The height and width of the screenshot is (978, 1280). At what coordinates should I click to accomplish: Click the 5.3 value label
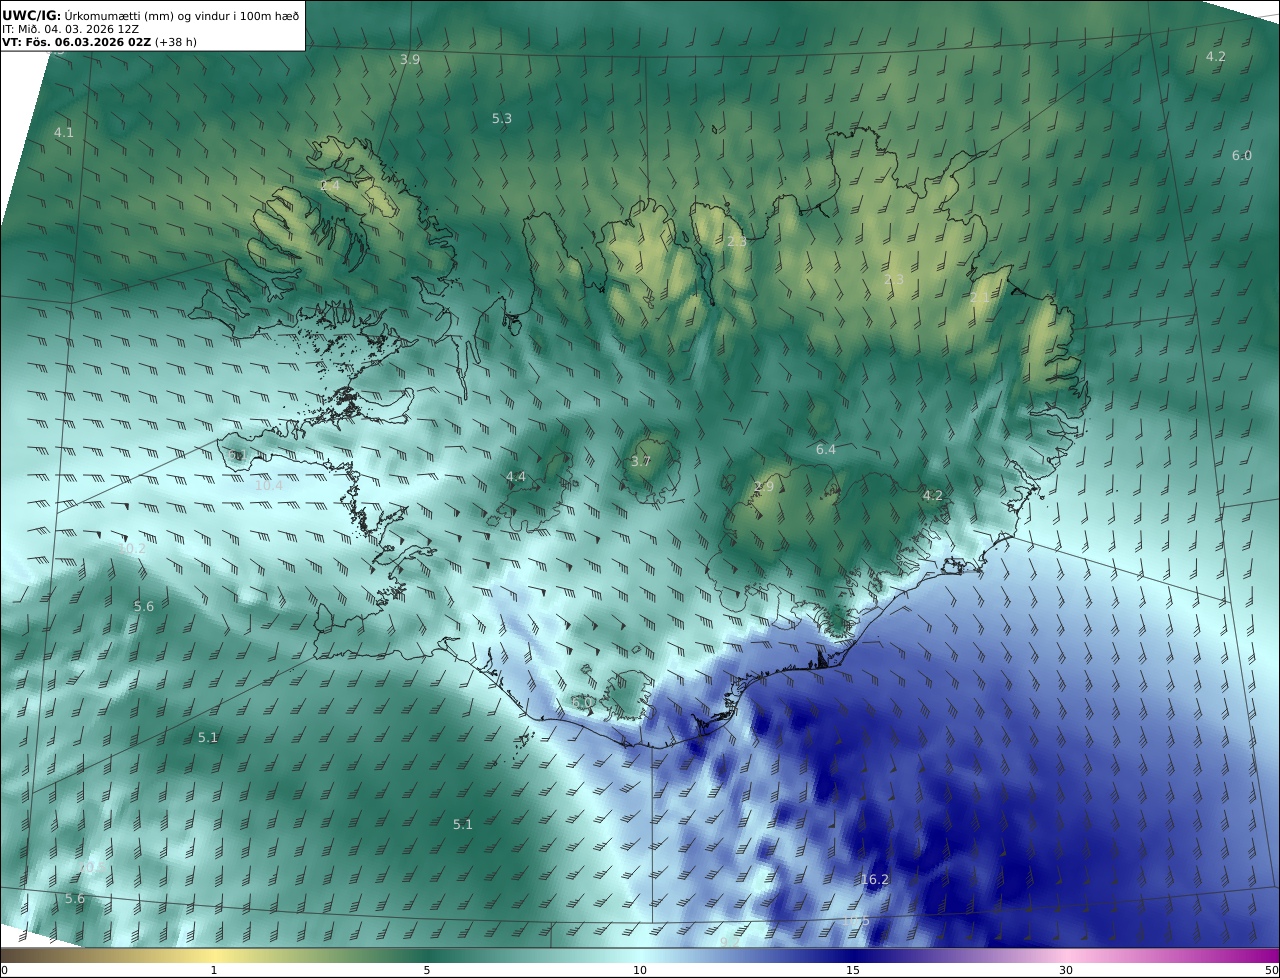pos(502,118)
